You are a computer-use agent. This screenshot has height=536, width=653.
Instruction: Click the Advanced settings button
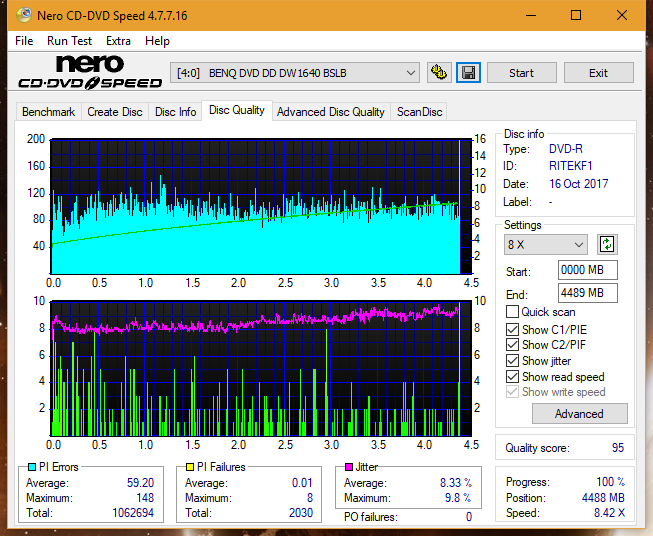tap(579, 414)
